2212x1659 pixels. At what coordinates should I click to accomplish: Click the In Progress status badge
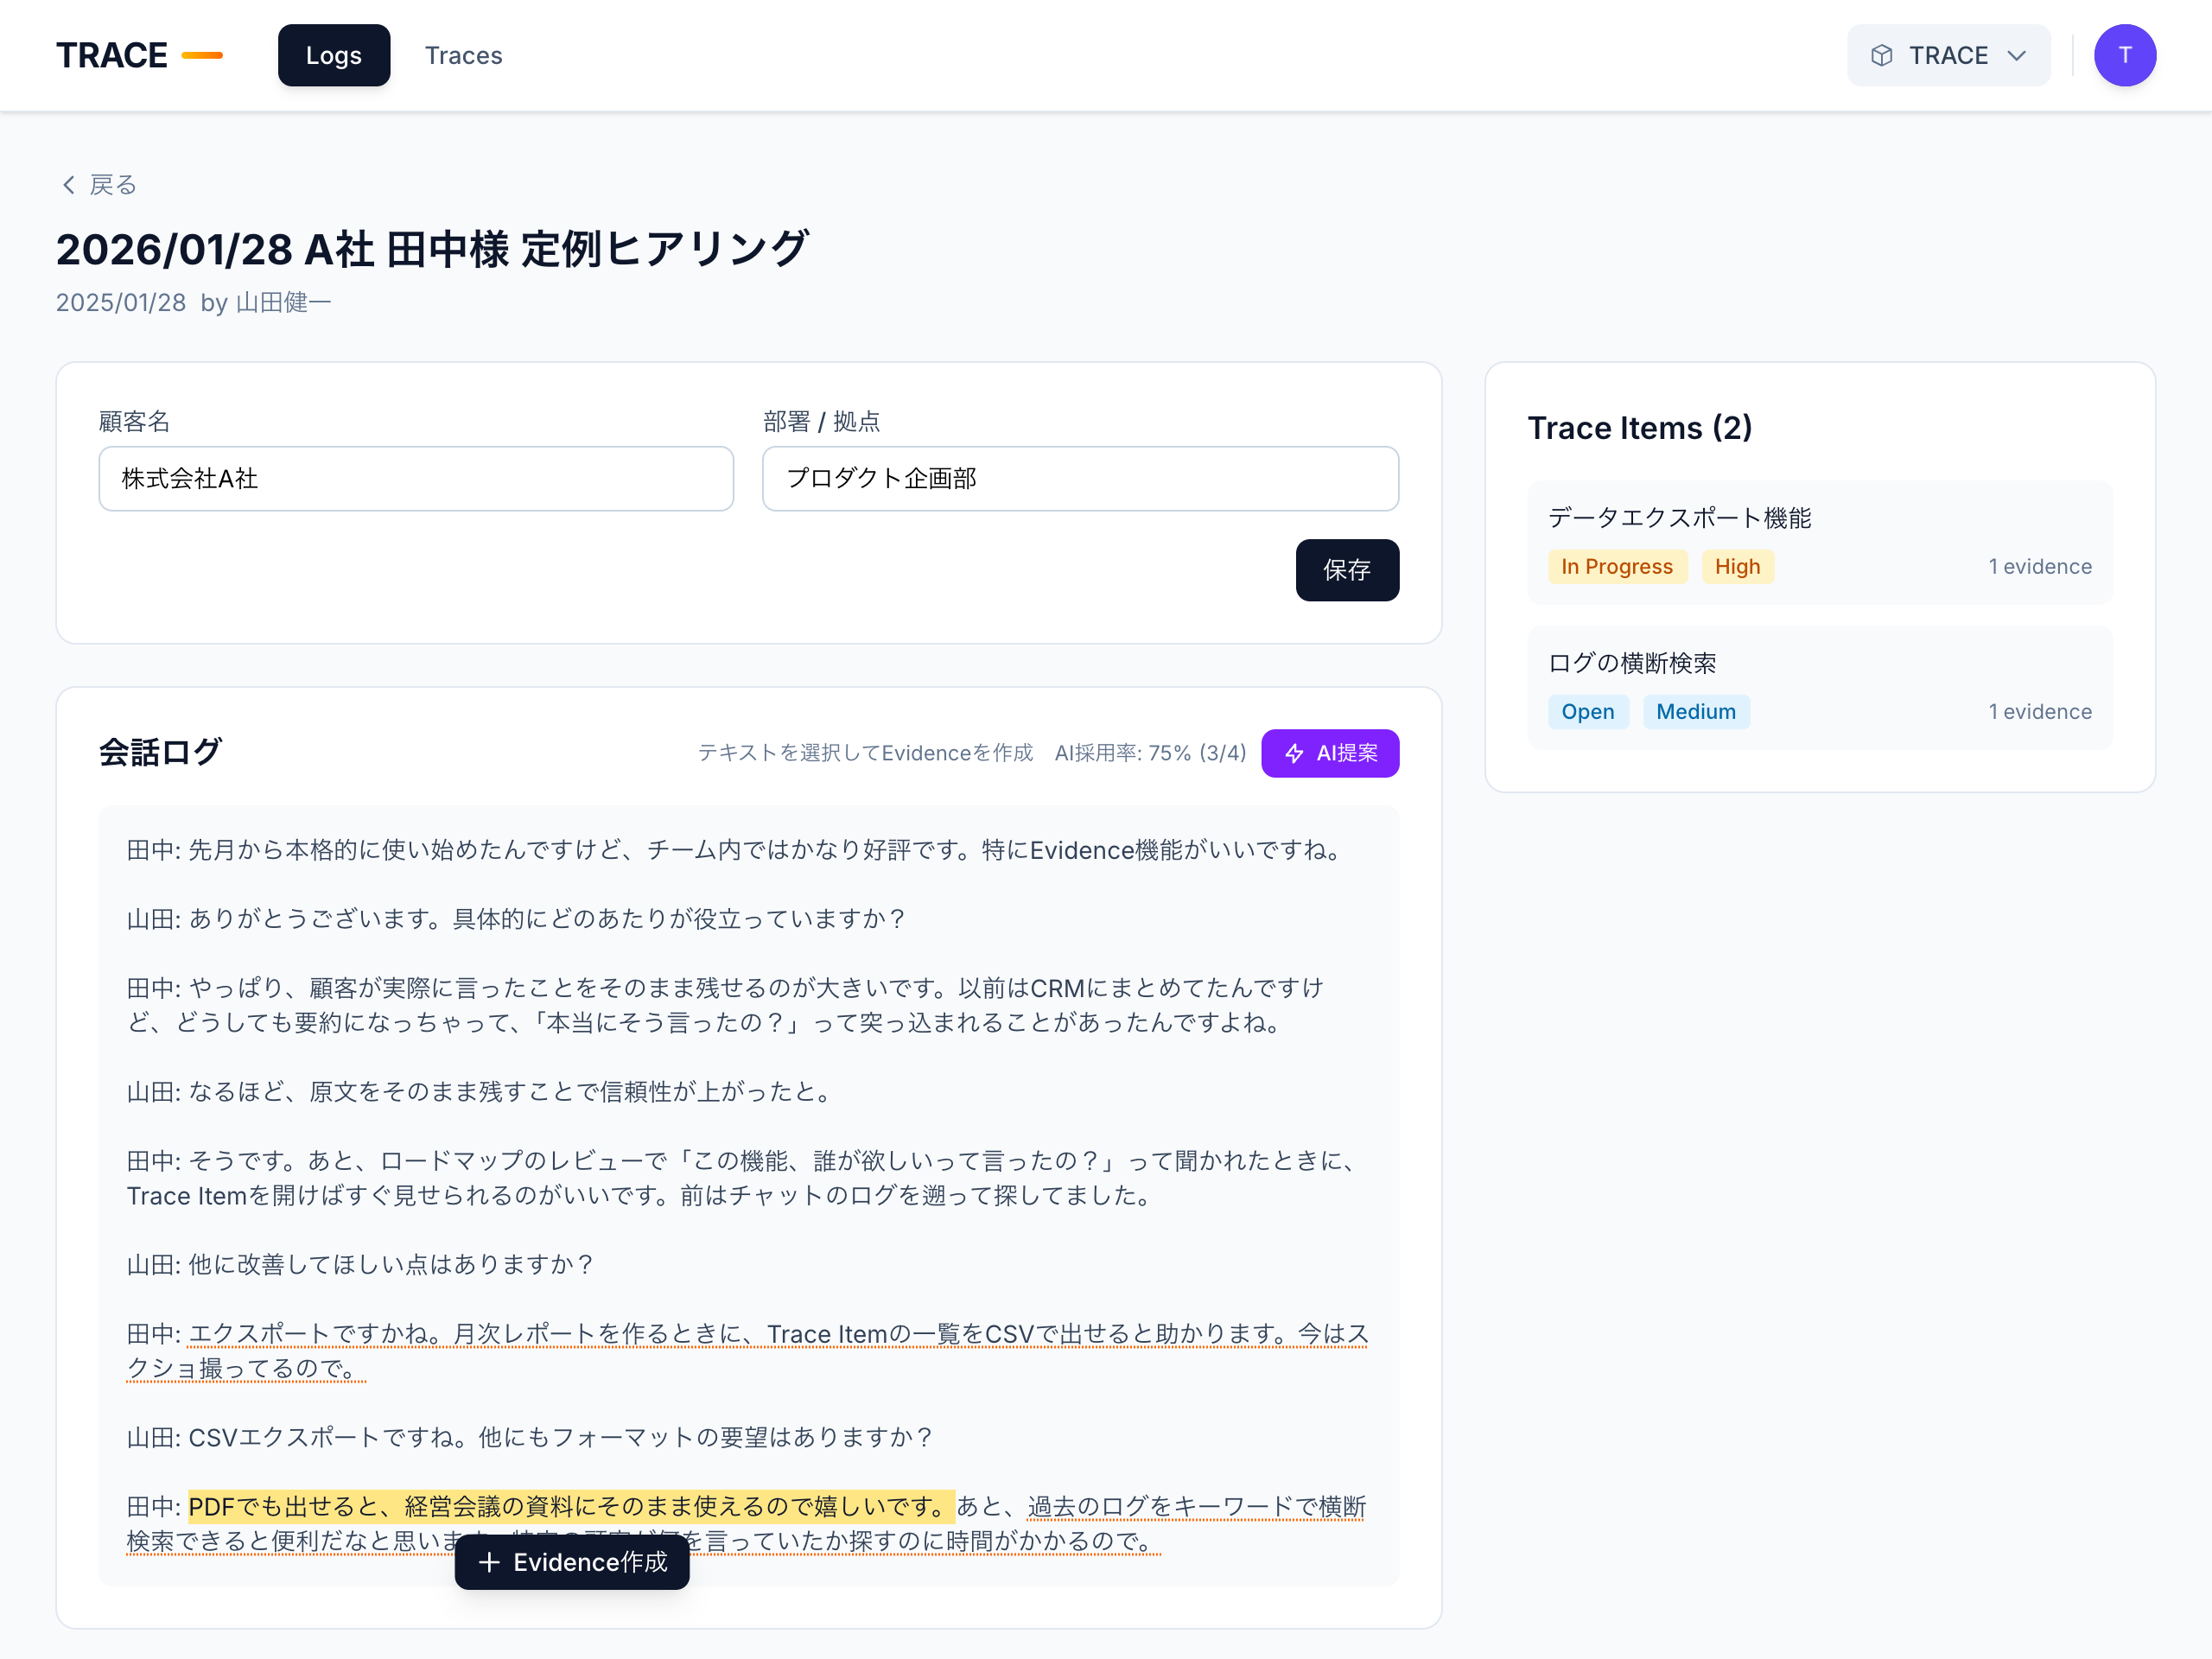pyautogui.click(x=1617, y=566)
